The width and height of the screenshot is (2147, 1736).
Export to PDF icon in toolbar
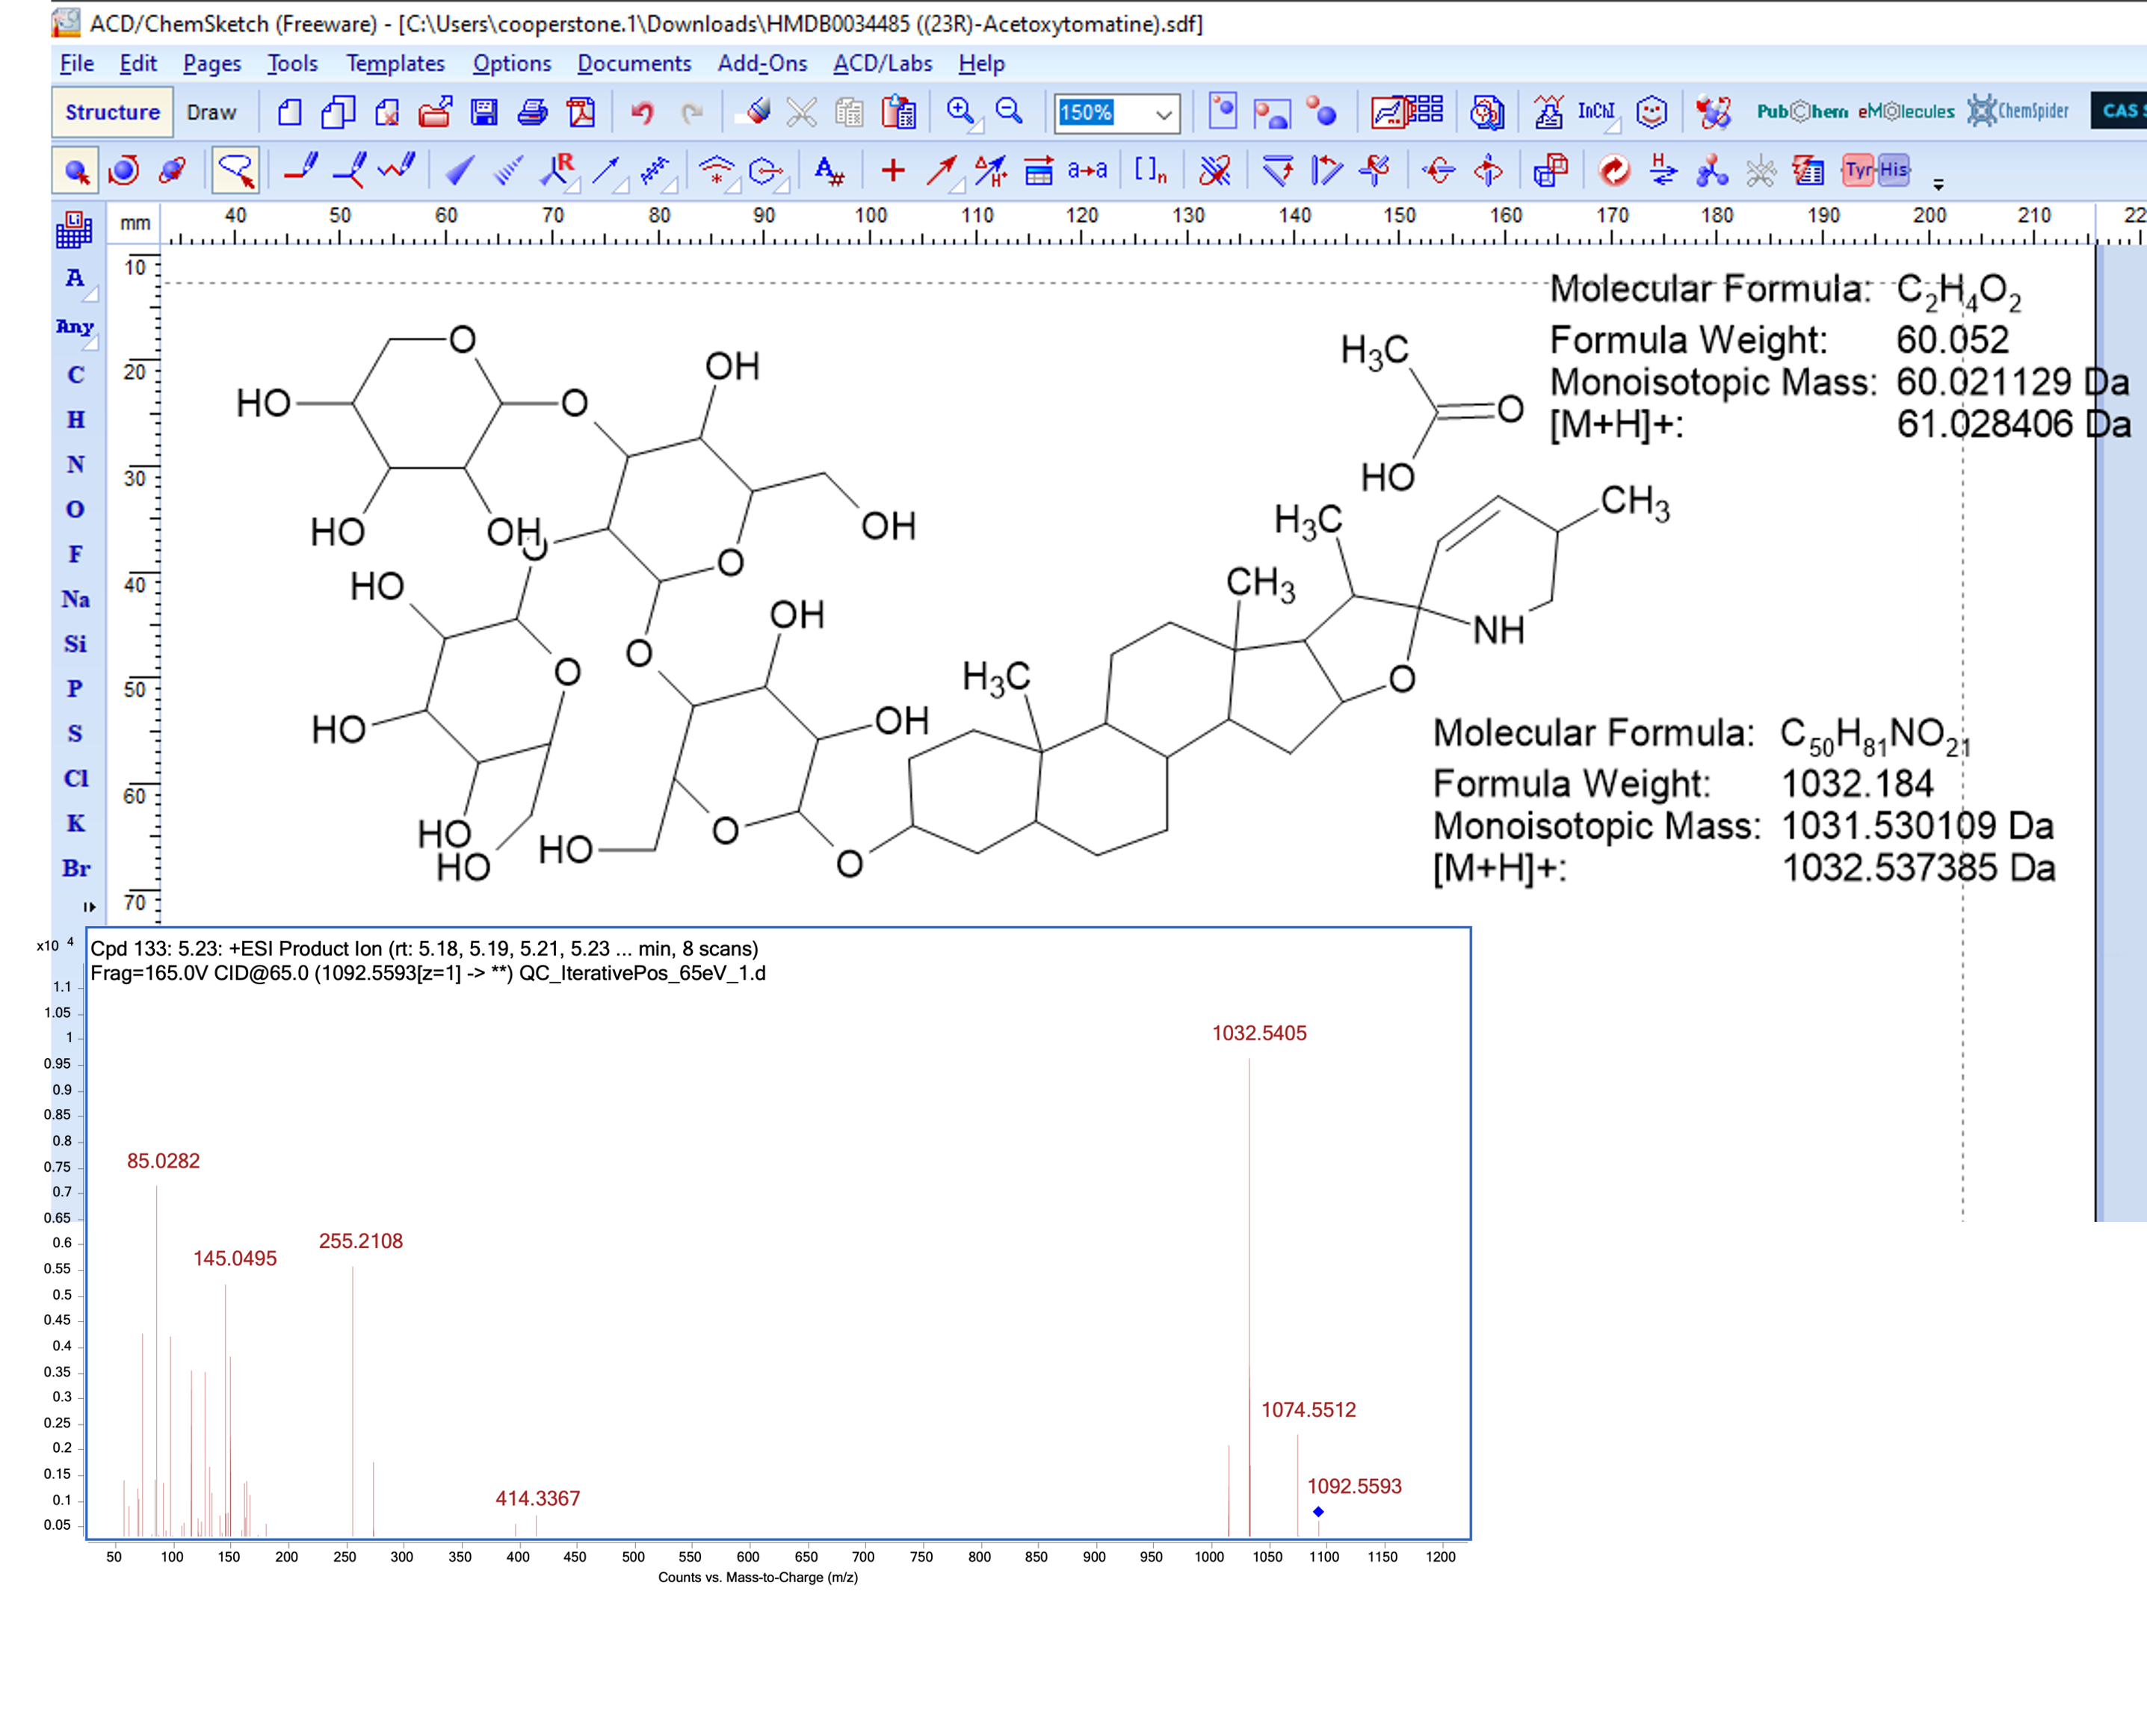581,112
